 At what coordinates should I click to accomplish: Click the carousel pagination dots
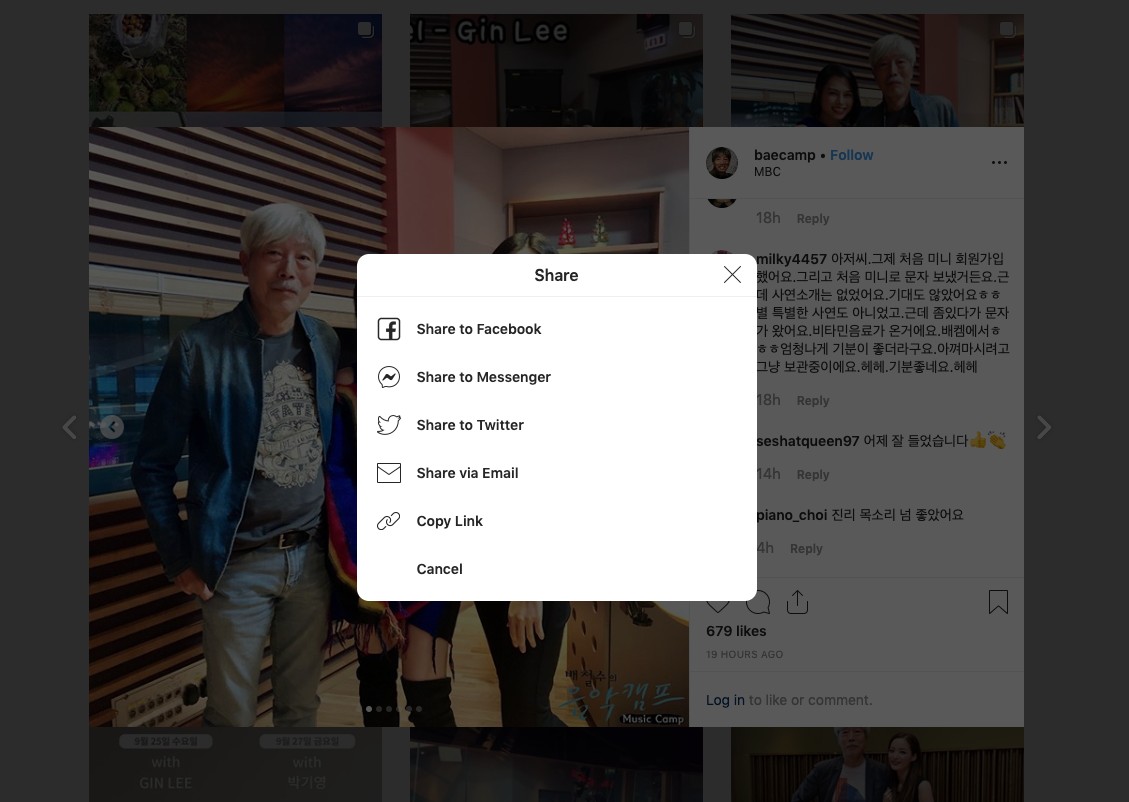coord(393,709)
